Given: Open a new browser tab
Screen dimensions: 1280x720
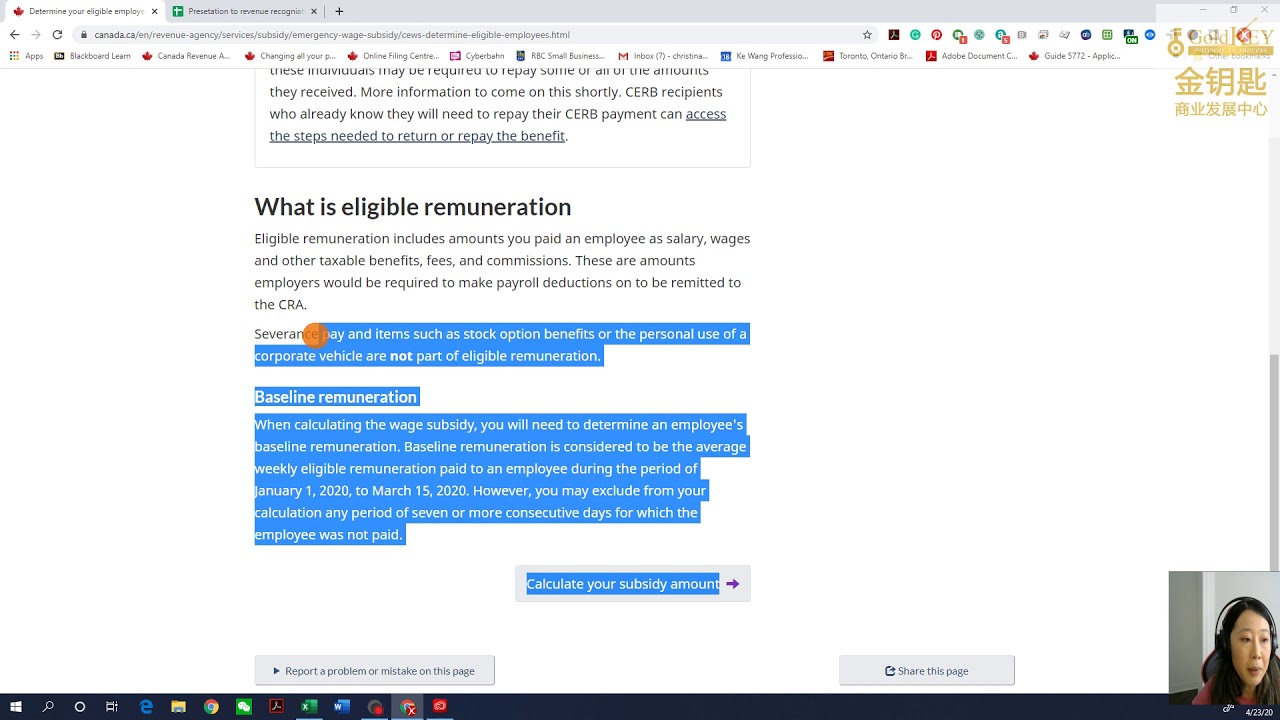Looking at the screenshot, I should coord(339,11).
